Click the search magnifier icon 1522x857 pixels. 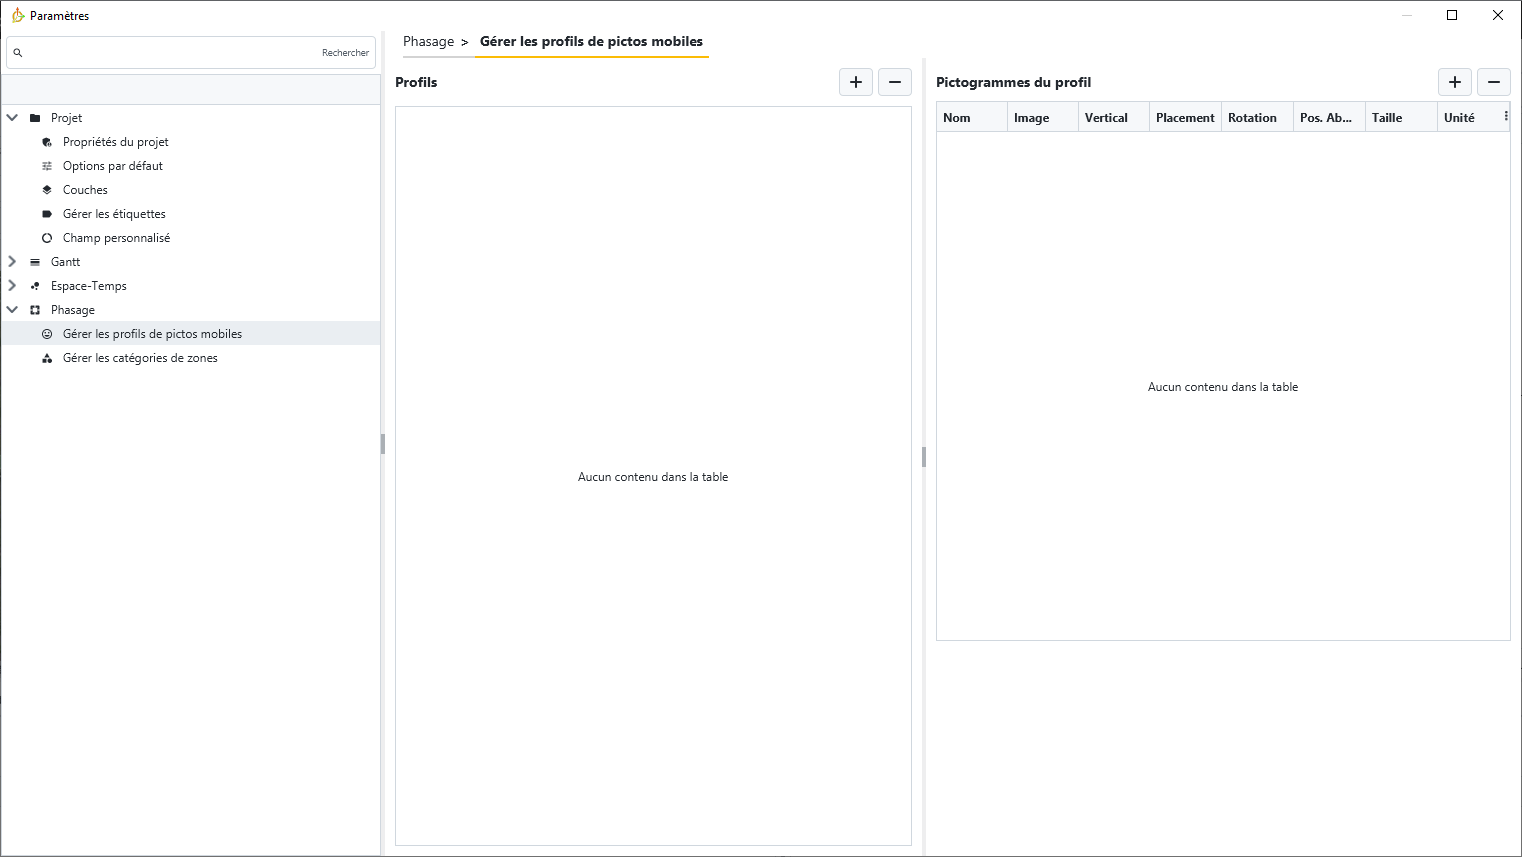(18, 53)
